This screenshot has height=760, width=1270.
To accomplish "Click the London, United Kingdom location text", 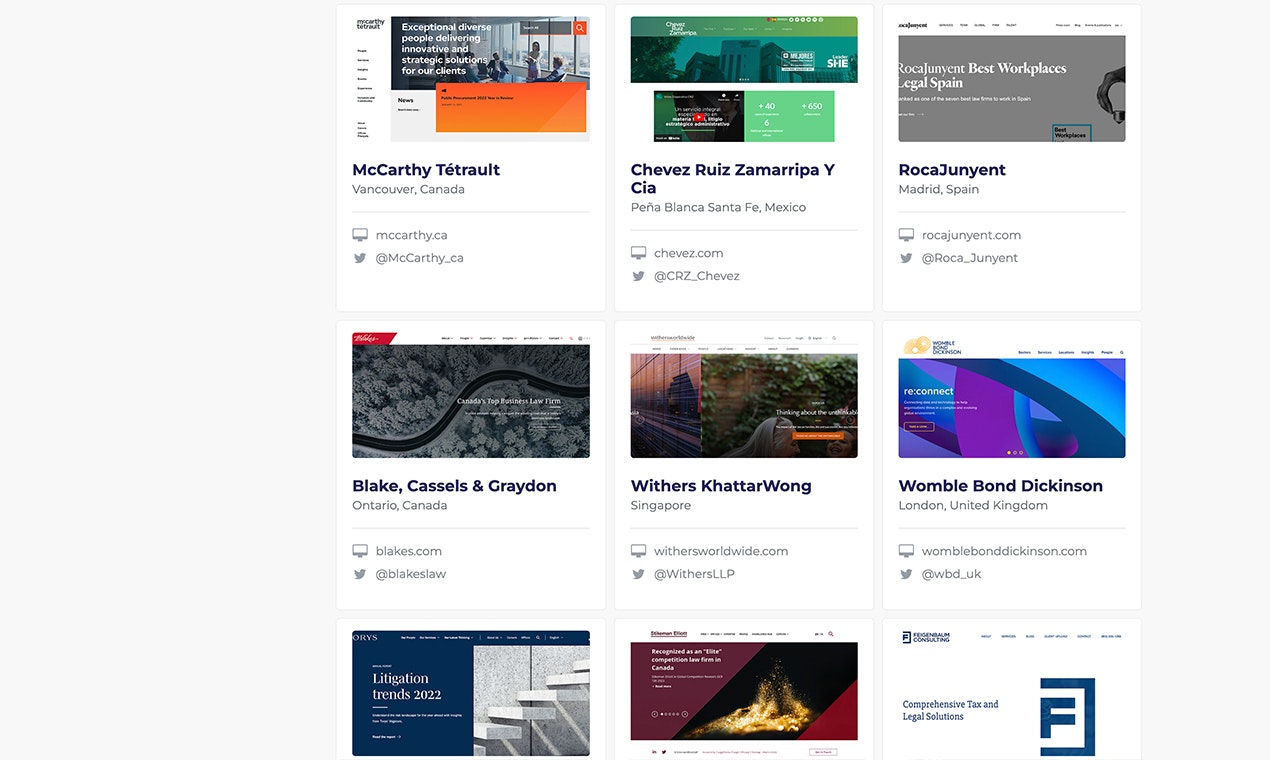I will (x=973, y=505).
